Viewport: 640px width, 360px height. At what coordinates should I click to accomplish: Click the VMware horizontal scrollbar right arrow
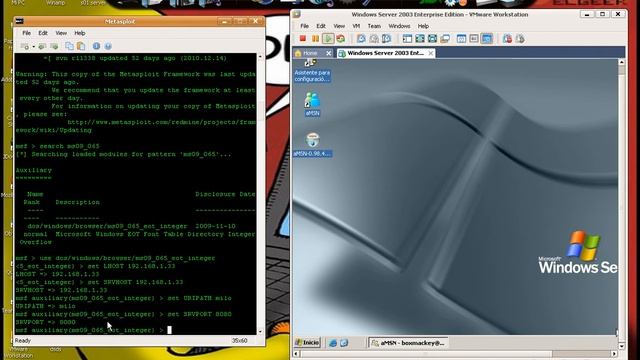pos(614,353)
